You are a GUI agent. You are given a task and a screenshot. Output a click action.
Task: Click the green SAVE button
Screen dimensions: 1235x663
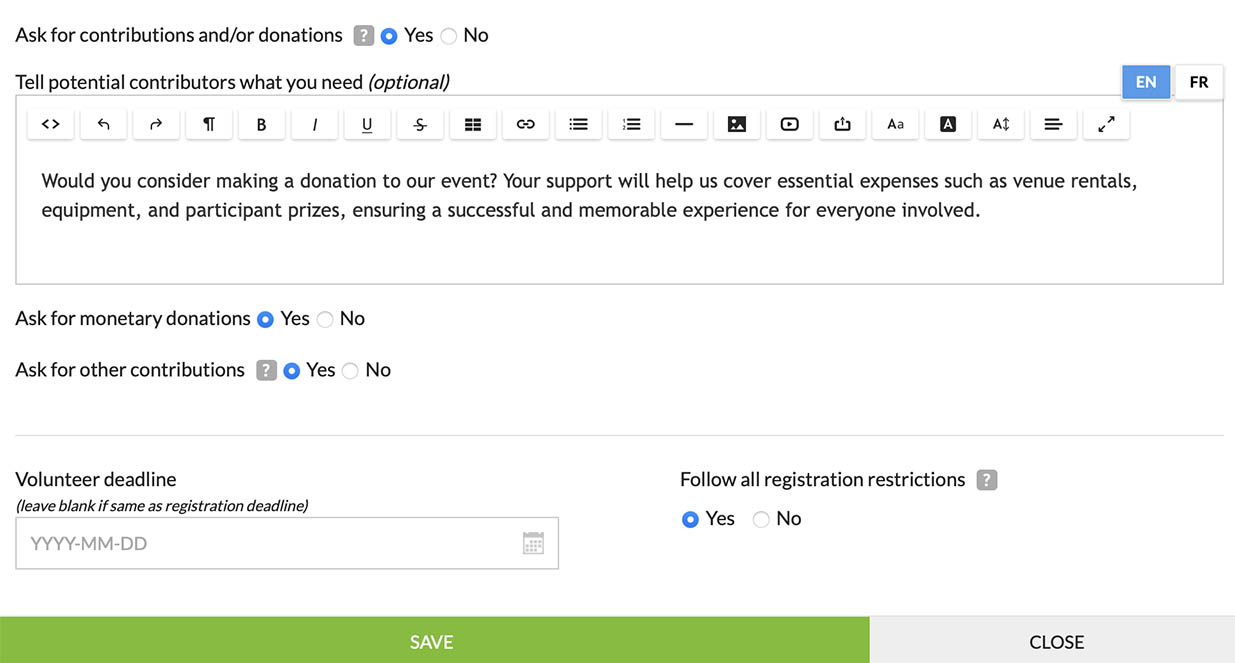pos(433,641)
